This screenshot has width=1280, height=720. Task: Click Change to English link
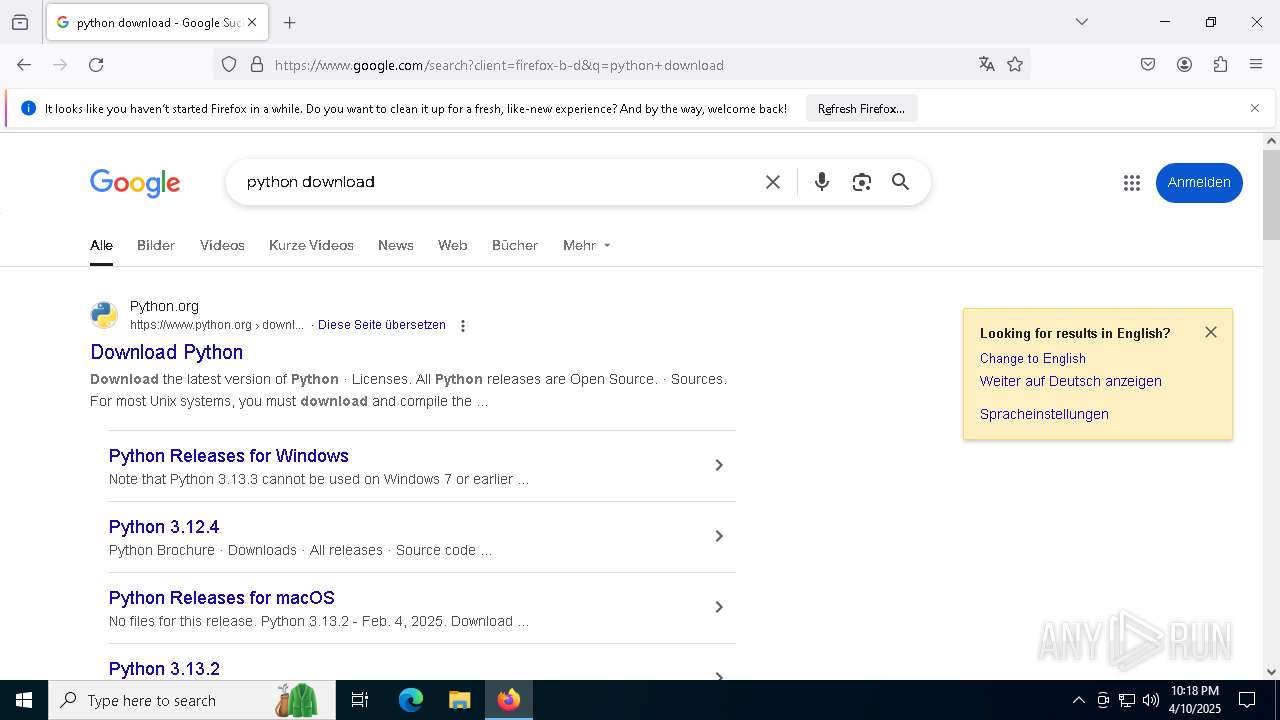[x=1033, y=358]
